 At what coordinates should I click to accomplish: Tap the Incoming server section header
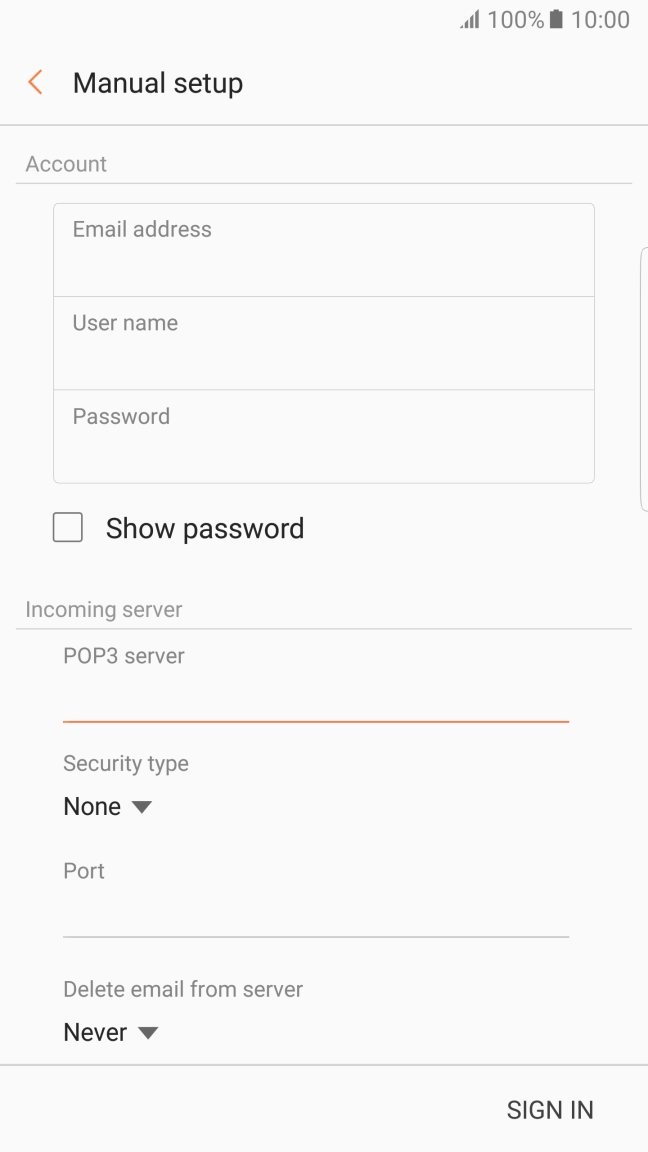coord(104,609)
